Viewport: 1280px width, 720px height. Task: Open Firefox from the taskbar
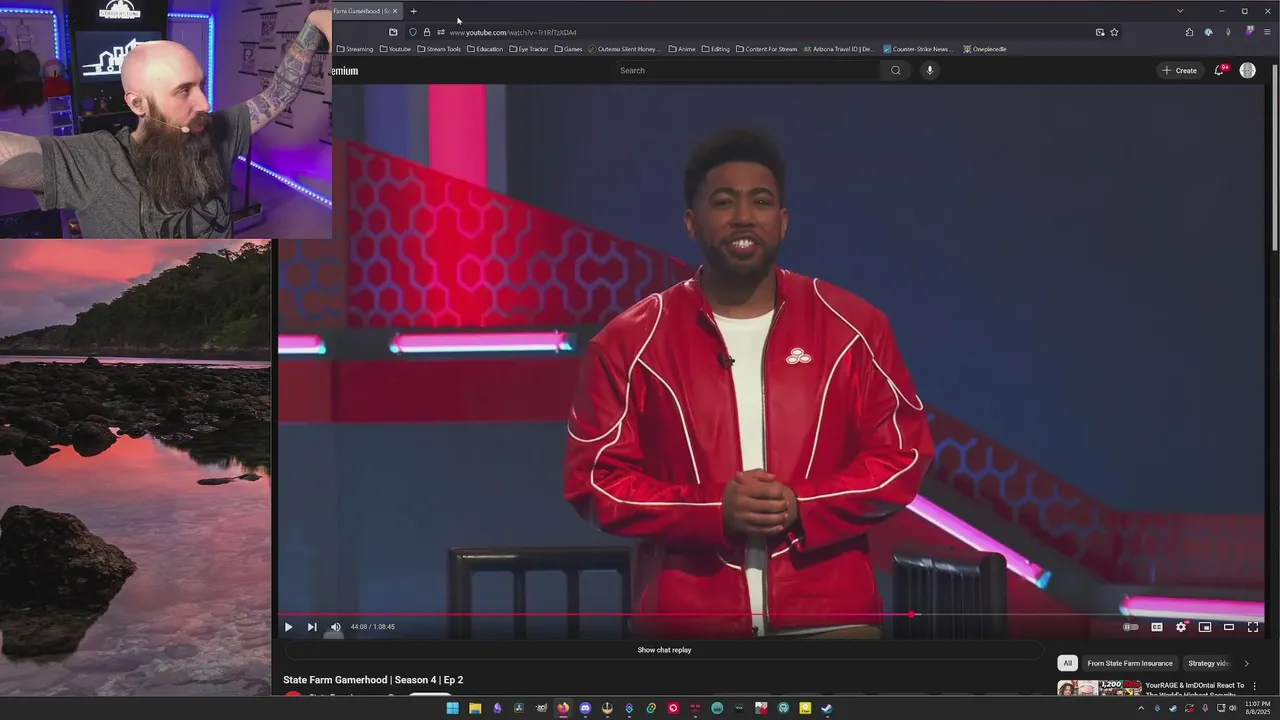point(563,708)
